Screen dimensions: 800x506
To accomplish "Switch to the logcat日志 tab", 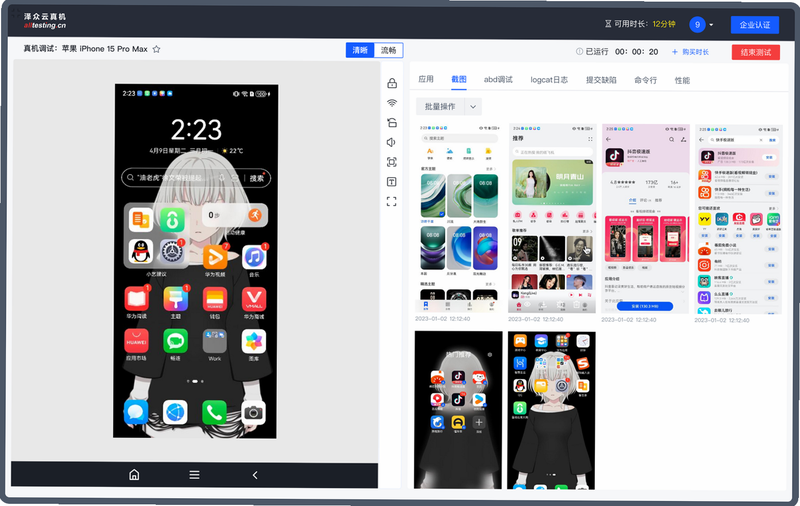I will pyautogui.click(x=549, y=80).
